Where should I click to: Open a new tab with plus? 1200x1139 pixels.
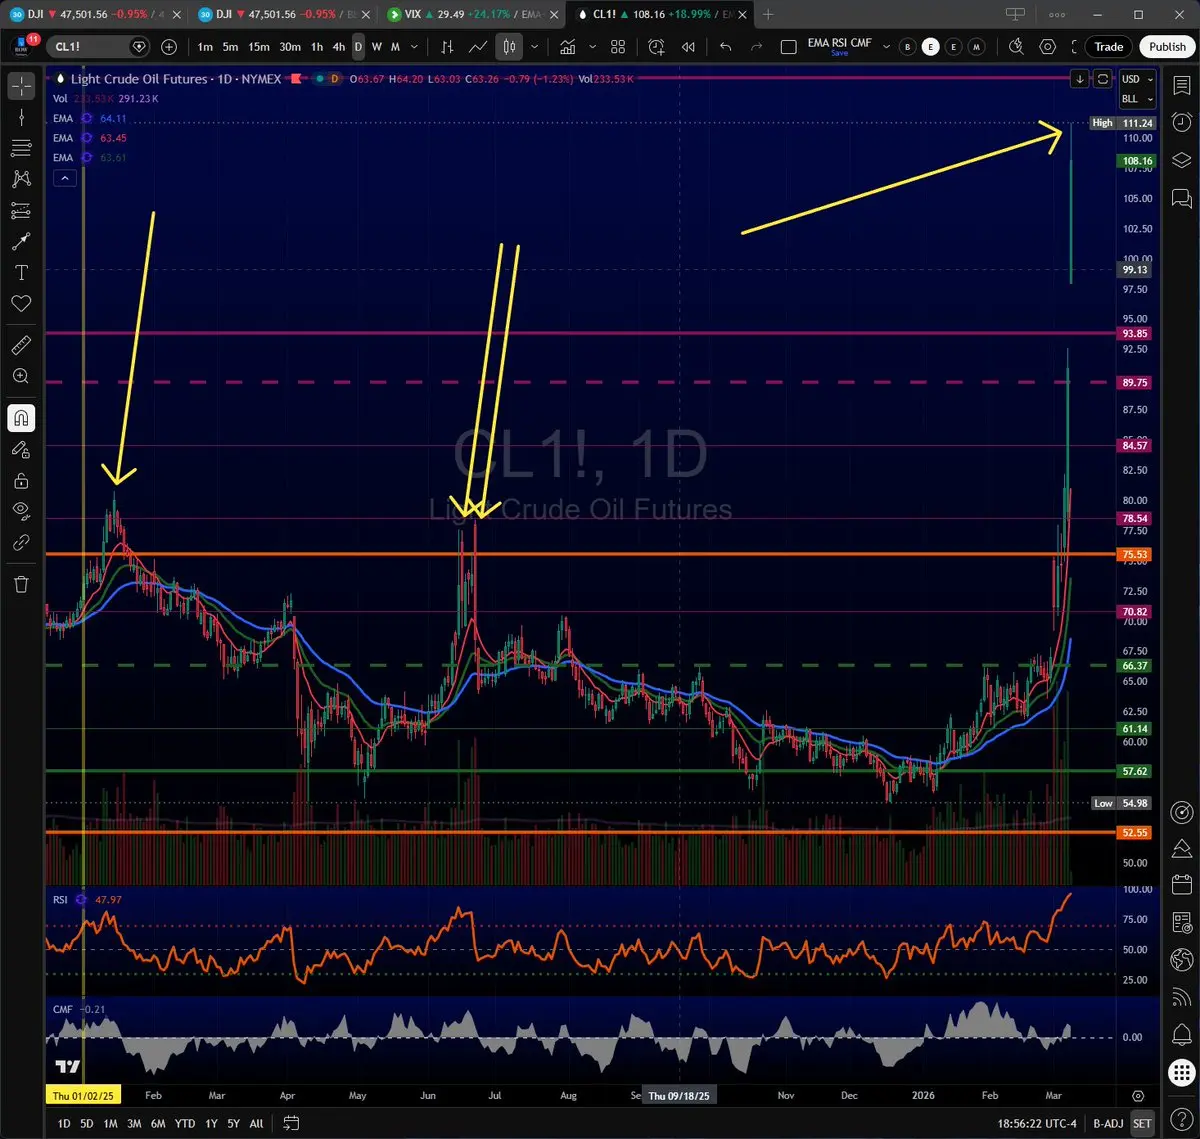point(768,15)
